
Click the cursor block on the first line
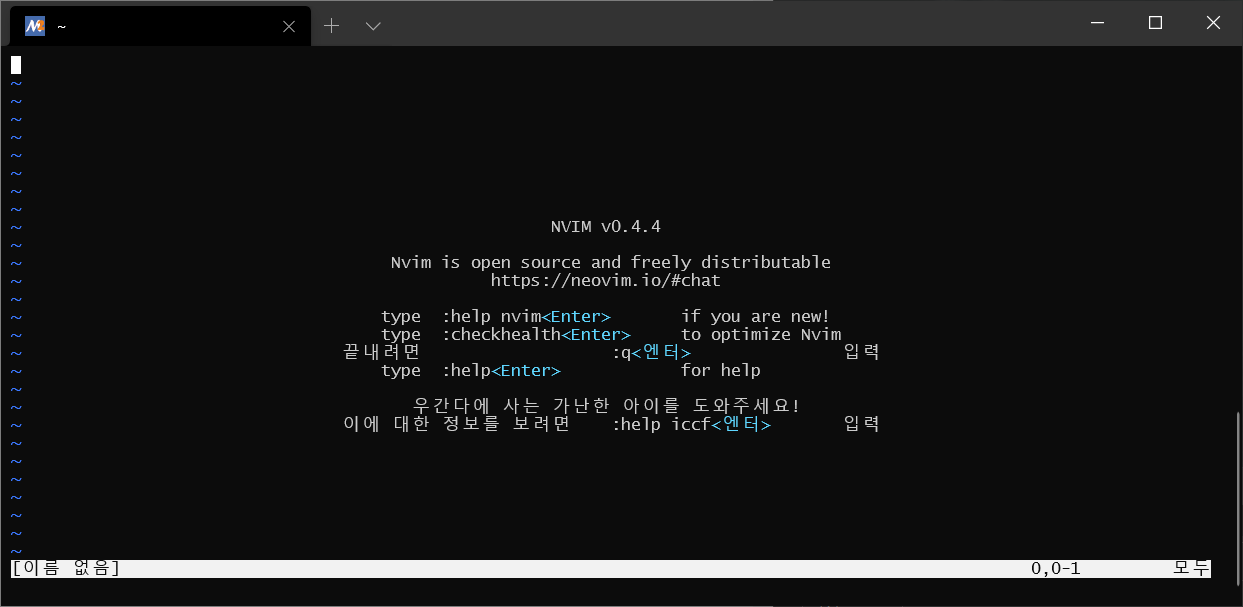[16, 65]
